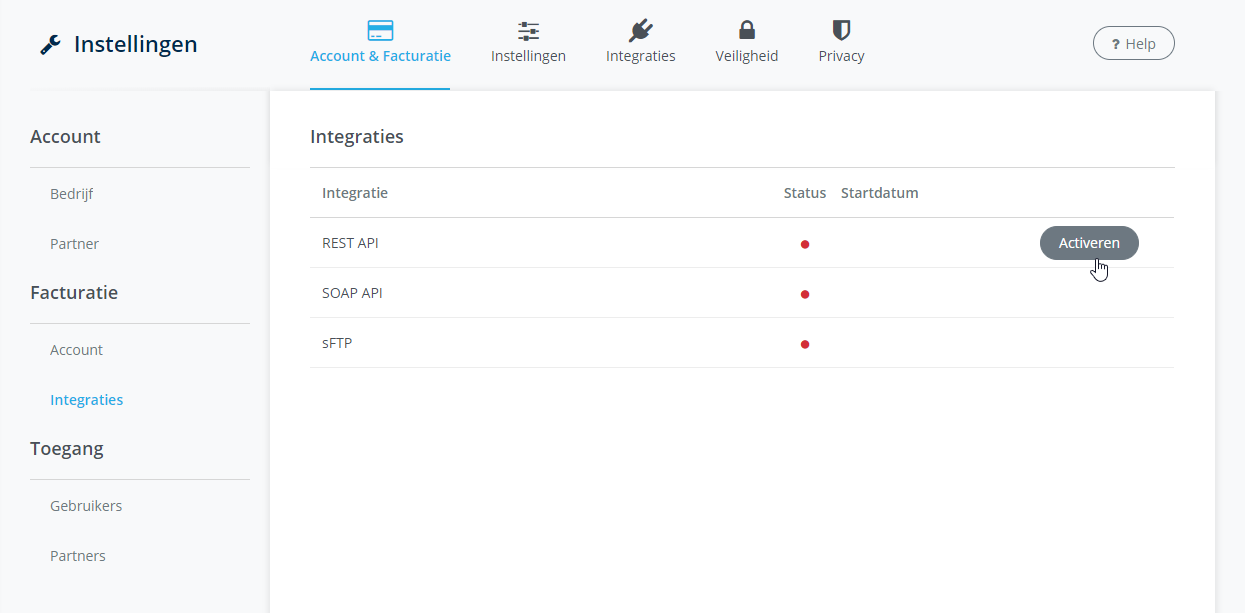The image size is (1245, 613).
Task: Open Gebruikers under Toegang
Action: coord(86,506)
